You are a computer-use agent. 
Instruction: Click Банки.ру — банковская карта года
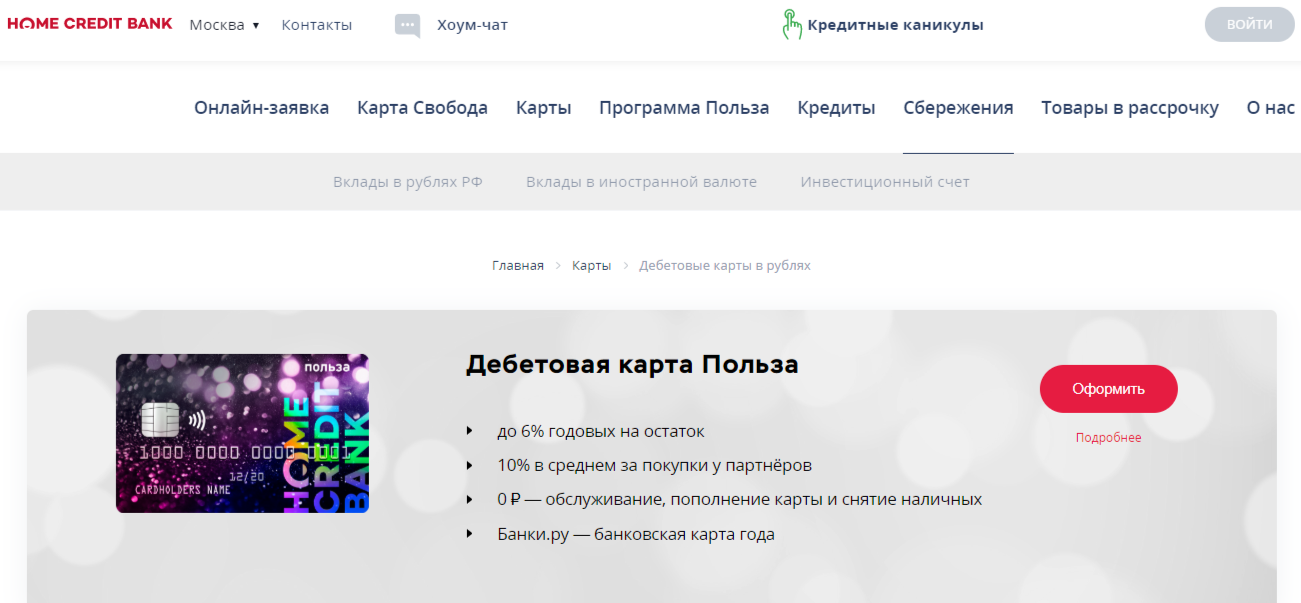(x=636, y=534)
